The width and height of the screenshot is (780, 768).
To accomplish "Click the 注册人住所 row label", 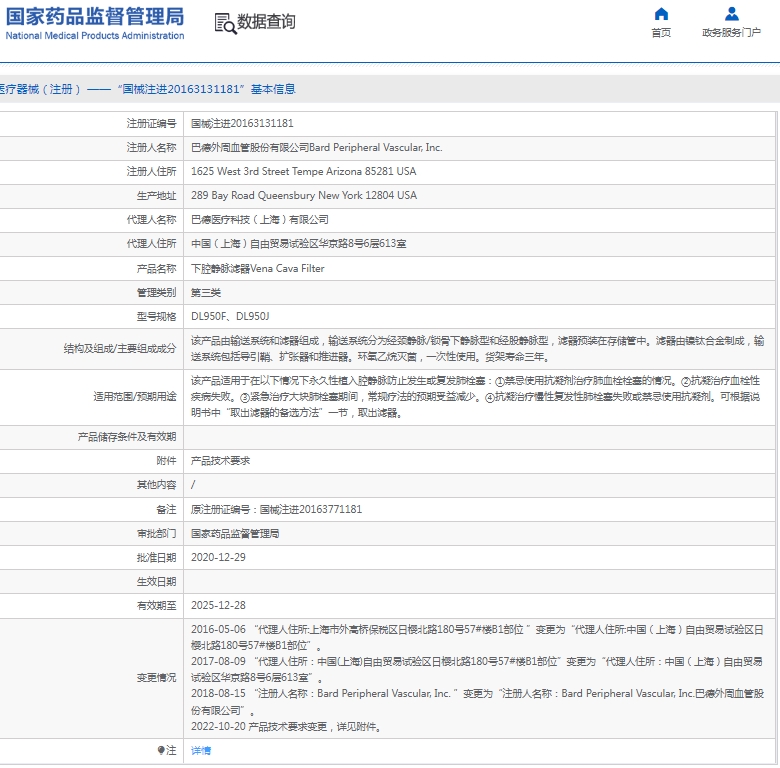I will [151, 172].
